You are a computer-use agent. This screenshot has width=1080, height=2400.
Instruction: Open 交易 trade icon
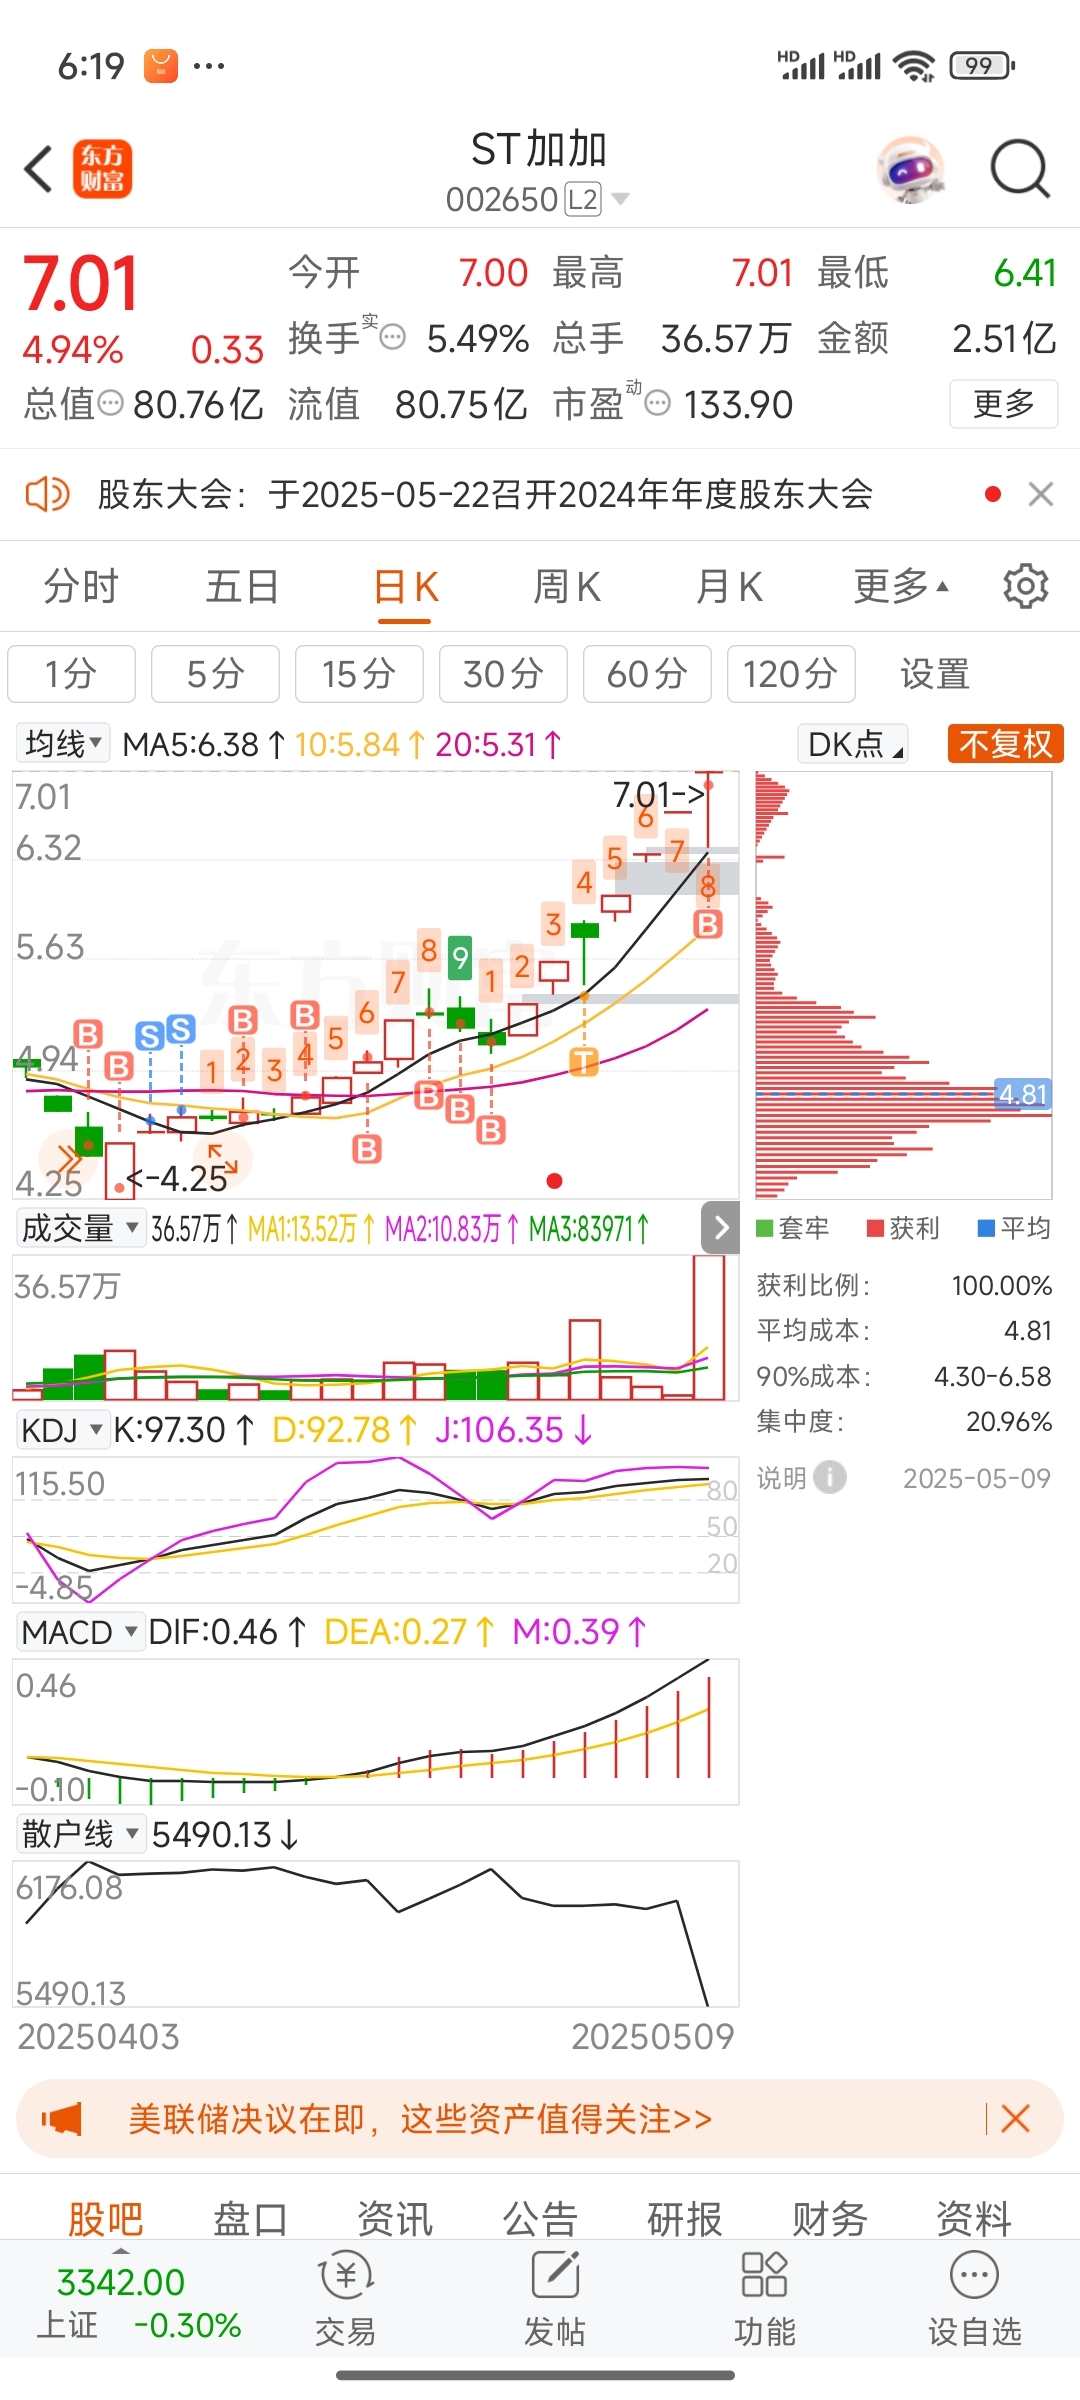345,2297
